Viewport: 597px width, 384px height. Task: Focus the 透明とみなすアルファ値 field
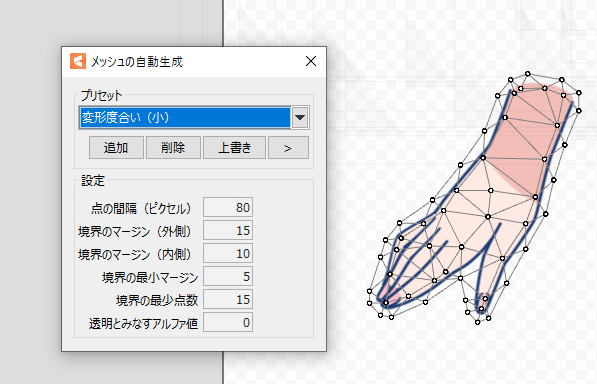pyautogui.click(x=228, y=322)
